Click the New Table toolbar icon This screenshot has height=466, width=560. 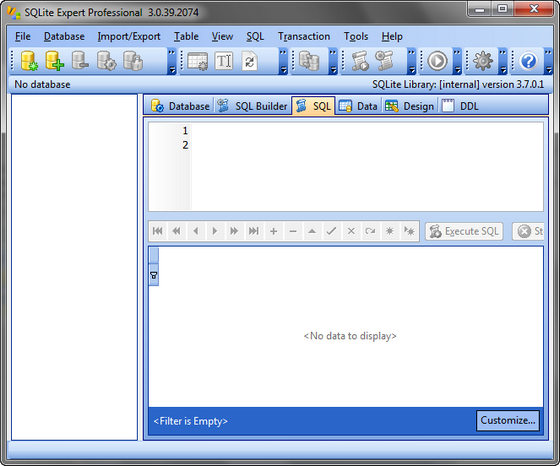[198, 61]
